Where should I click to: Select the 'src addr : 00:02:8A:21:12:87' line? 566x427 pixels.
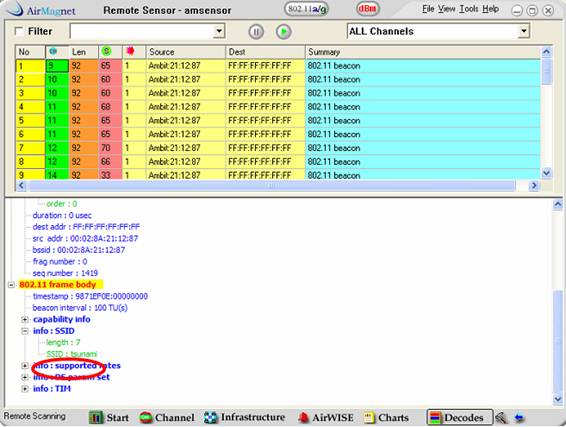coord(85,239)
